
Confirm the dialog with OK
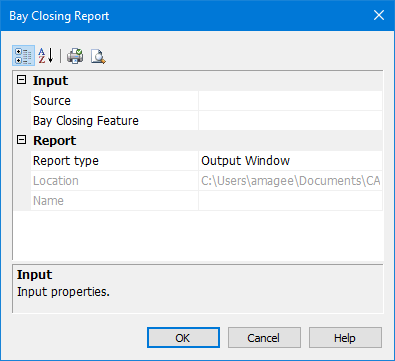point(183,338)
